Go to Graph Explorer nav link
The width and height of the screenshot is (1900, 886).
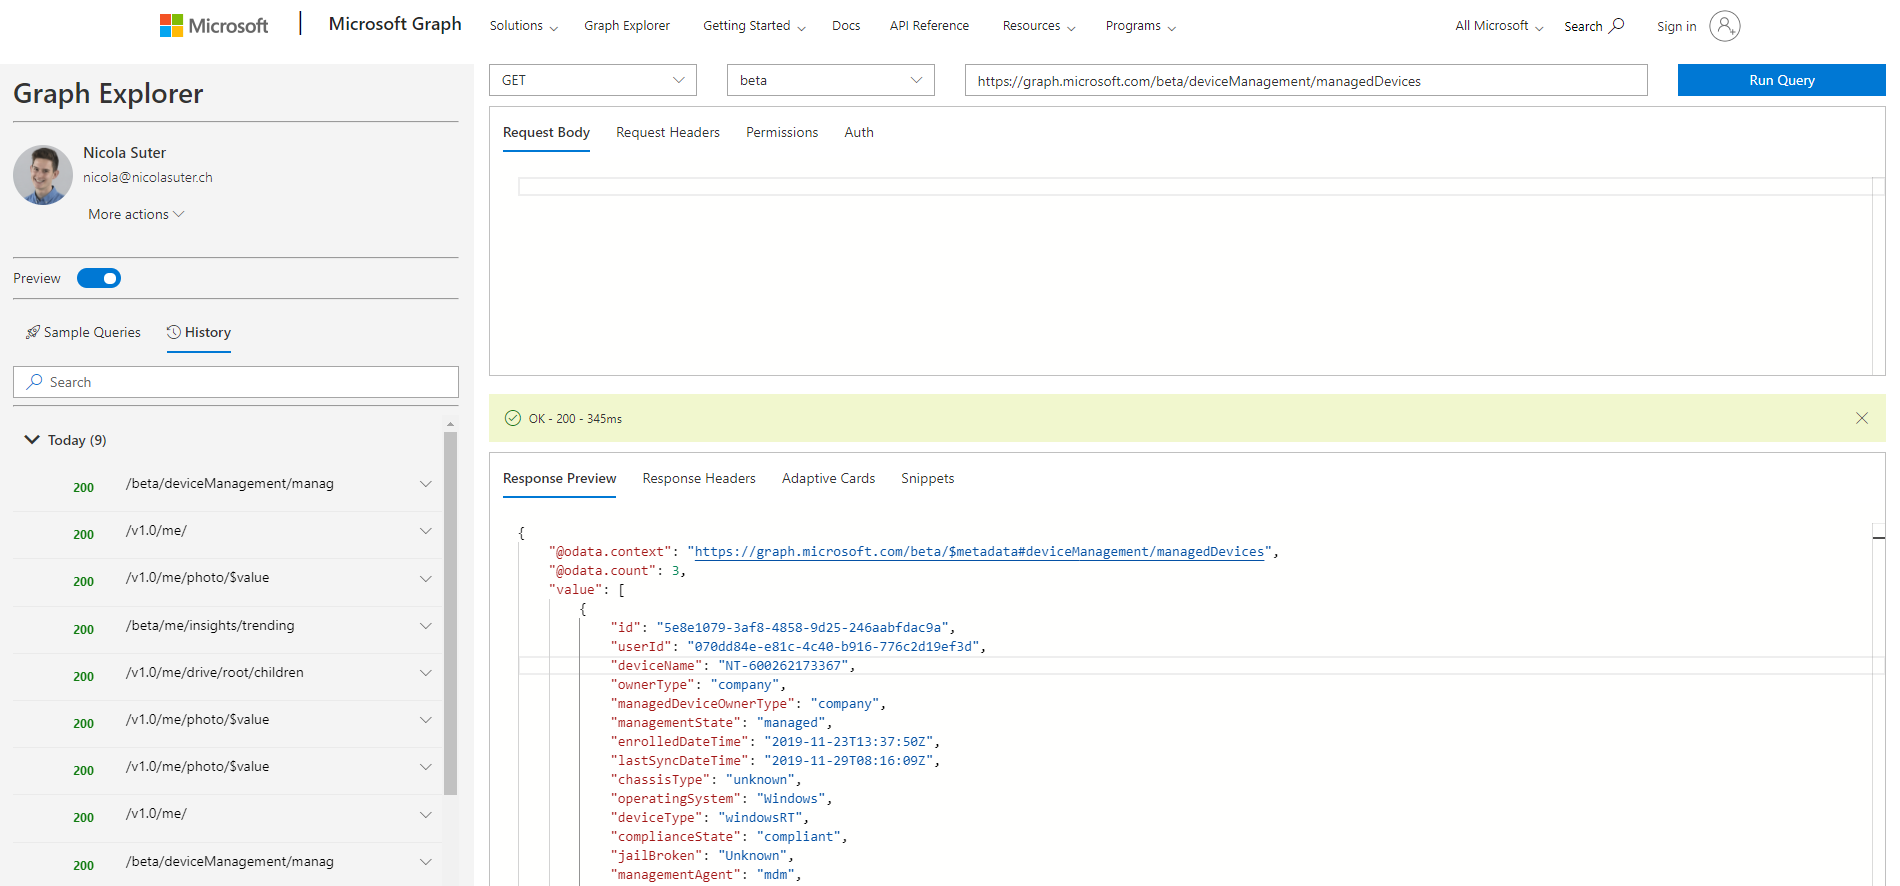tap(627, 26)
